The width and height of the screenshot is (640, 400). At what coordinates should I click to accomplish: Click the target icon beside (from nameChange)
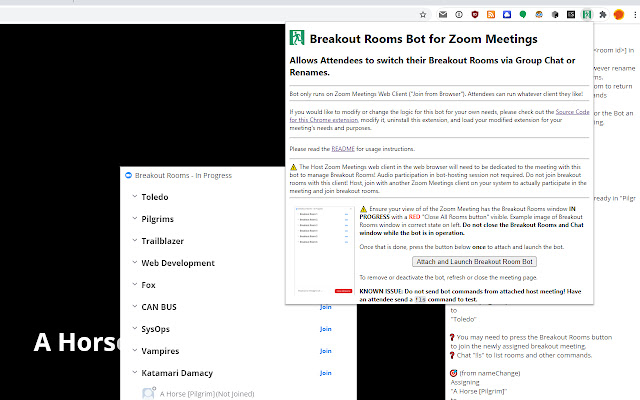pos(453,373)
